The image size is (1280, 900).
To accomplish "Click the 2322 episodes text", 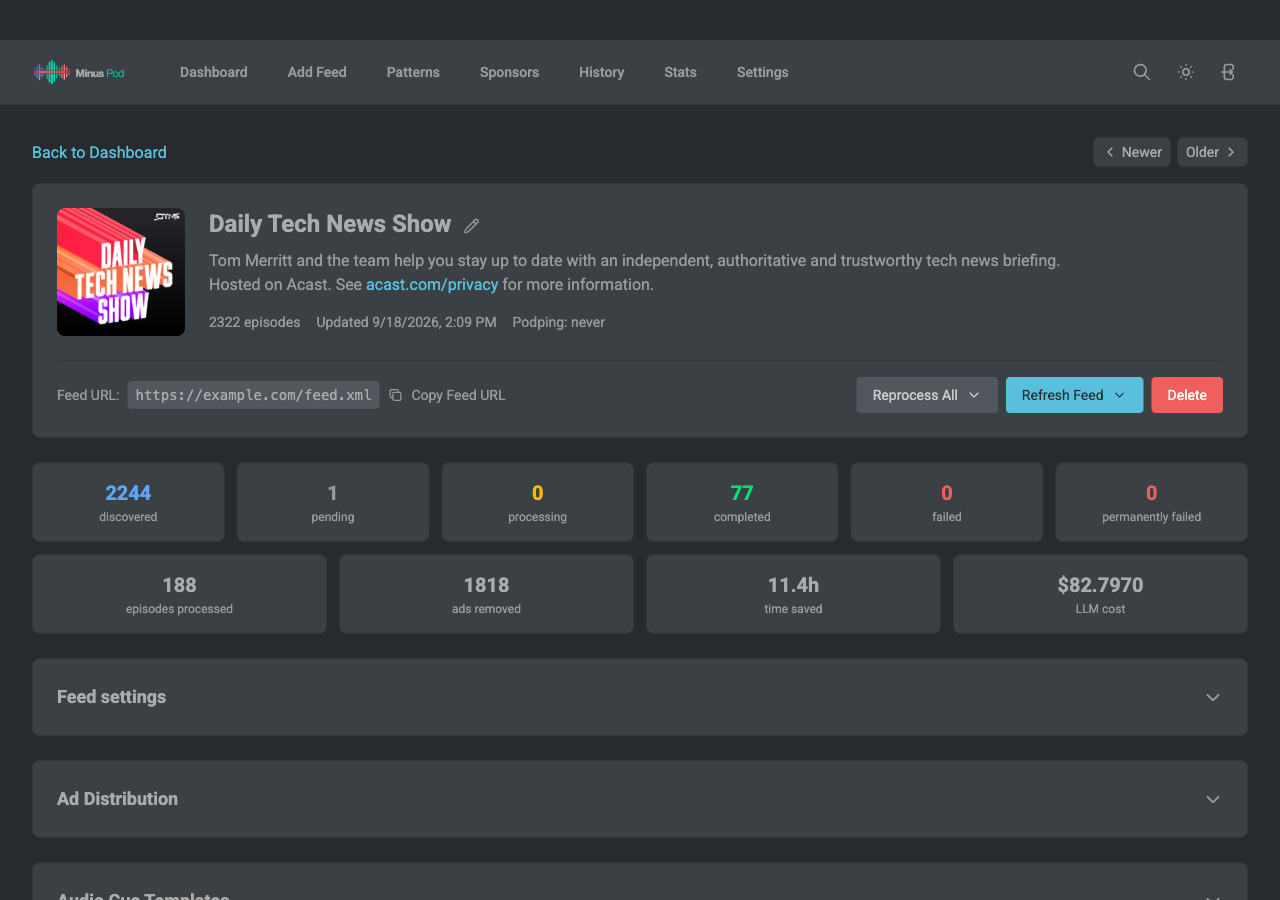I will tap(254, 322).
